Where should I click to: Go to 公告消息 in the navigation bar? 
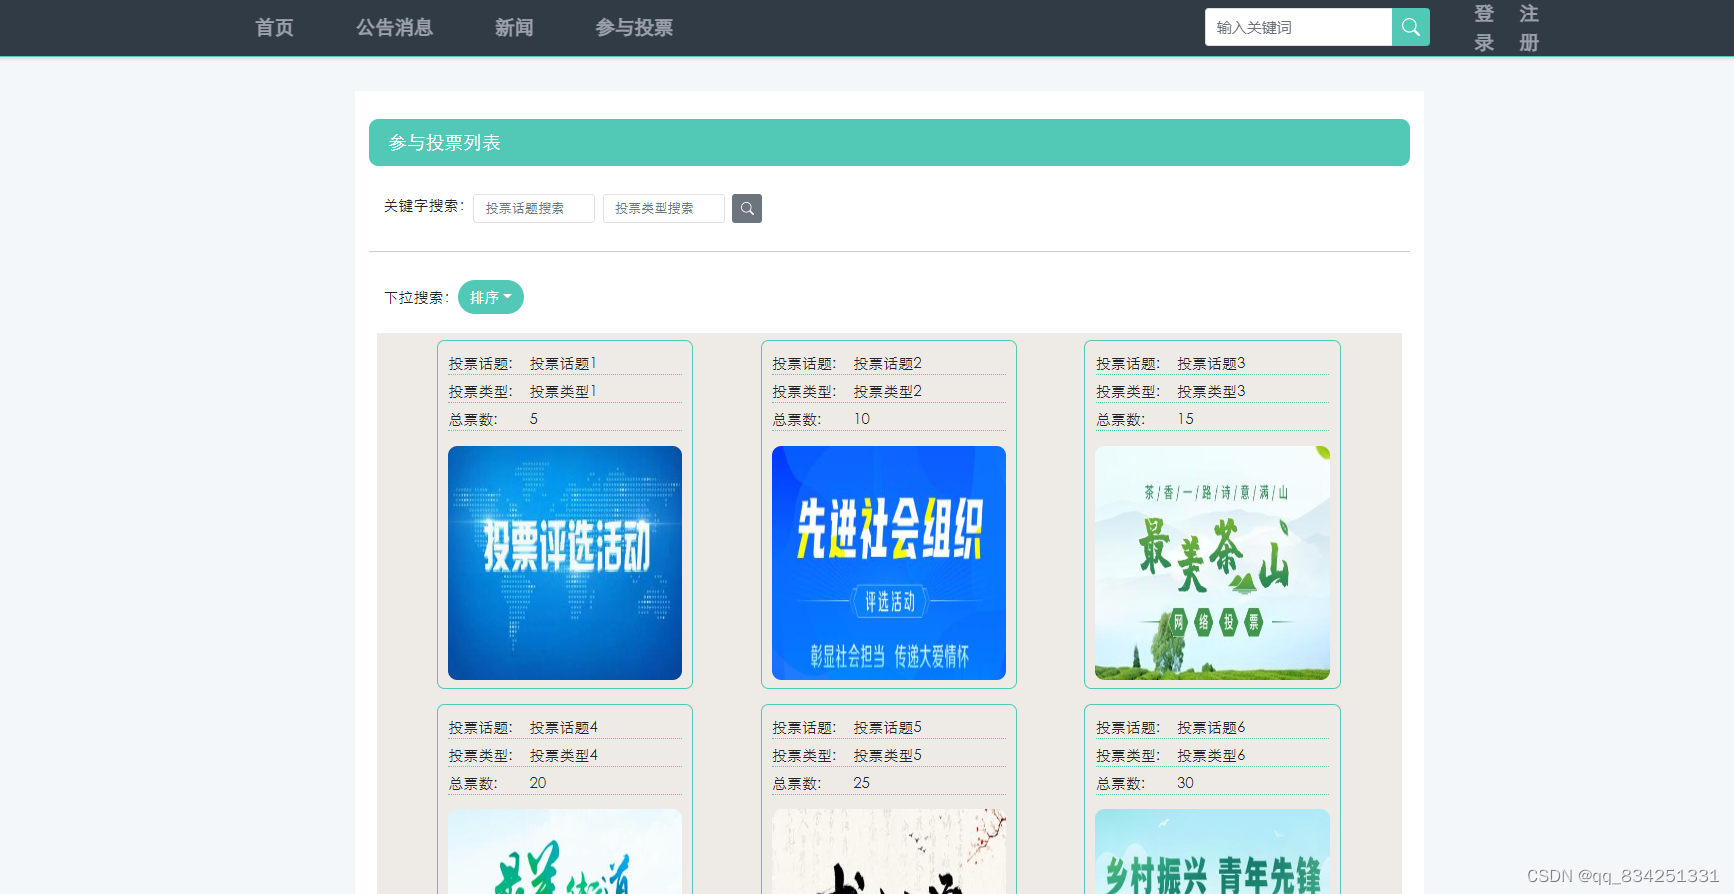(x=394, y=27)
